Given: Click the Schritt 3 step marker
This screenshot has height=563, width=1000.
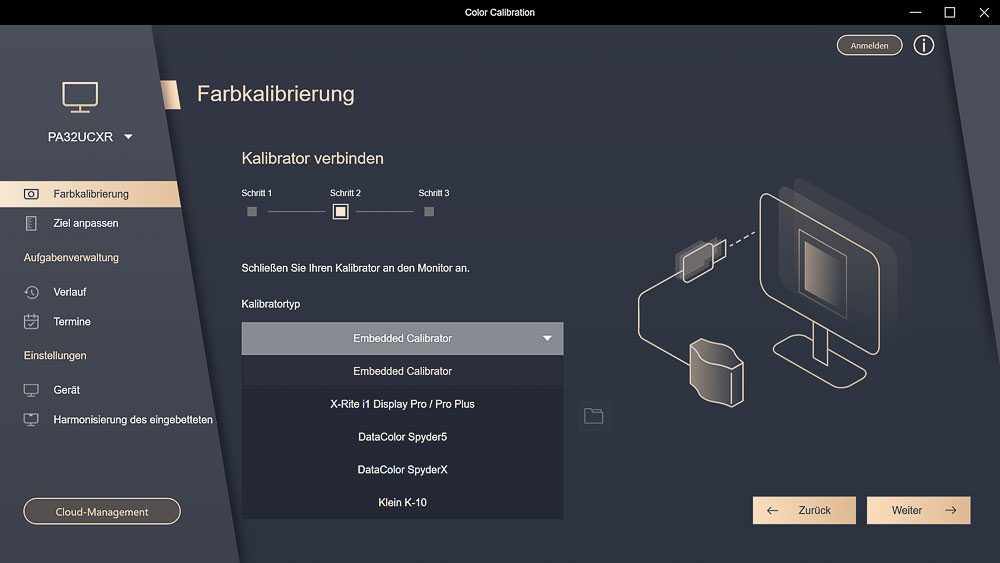Looking at the screenshot, I should (429, 211).
